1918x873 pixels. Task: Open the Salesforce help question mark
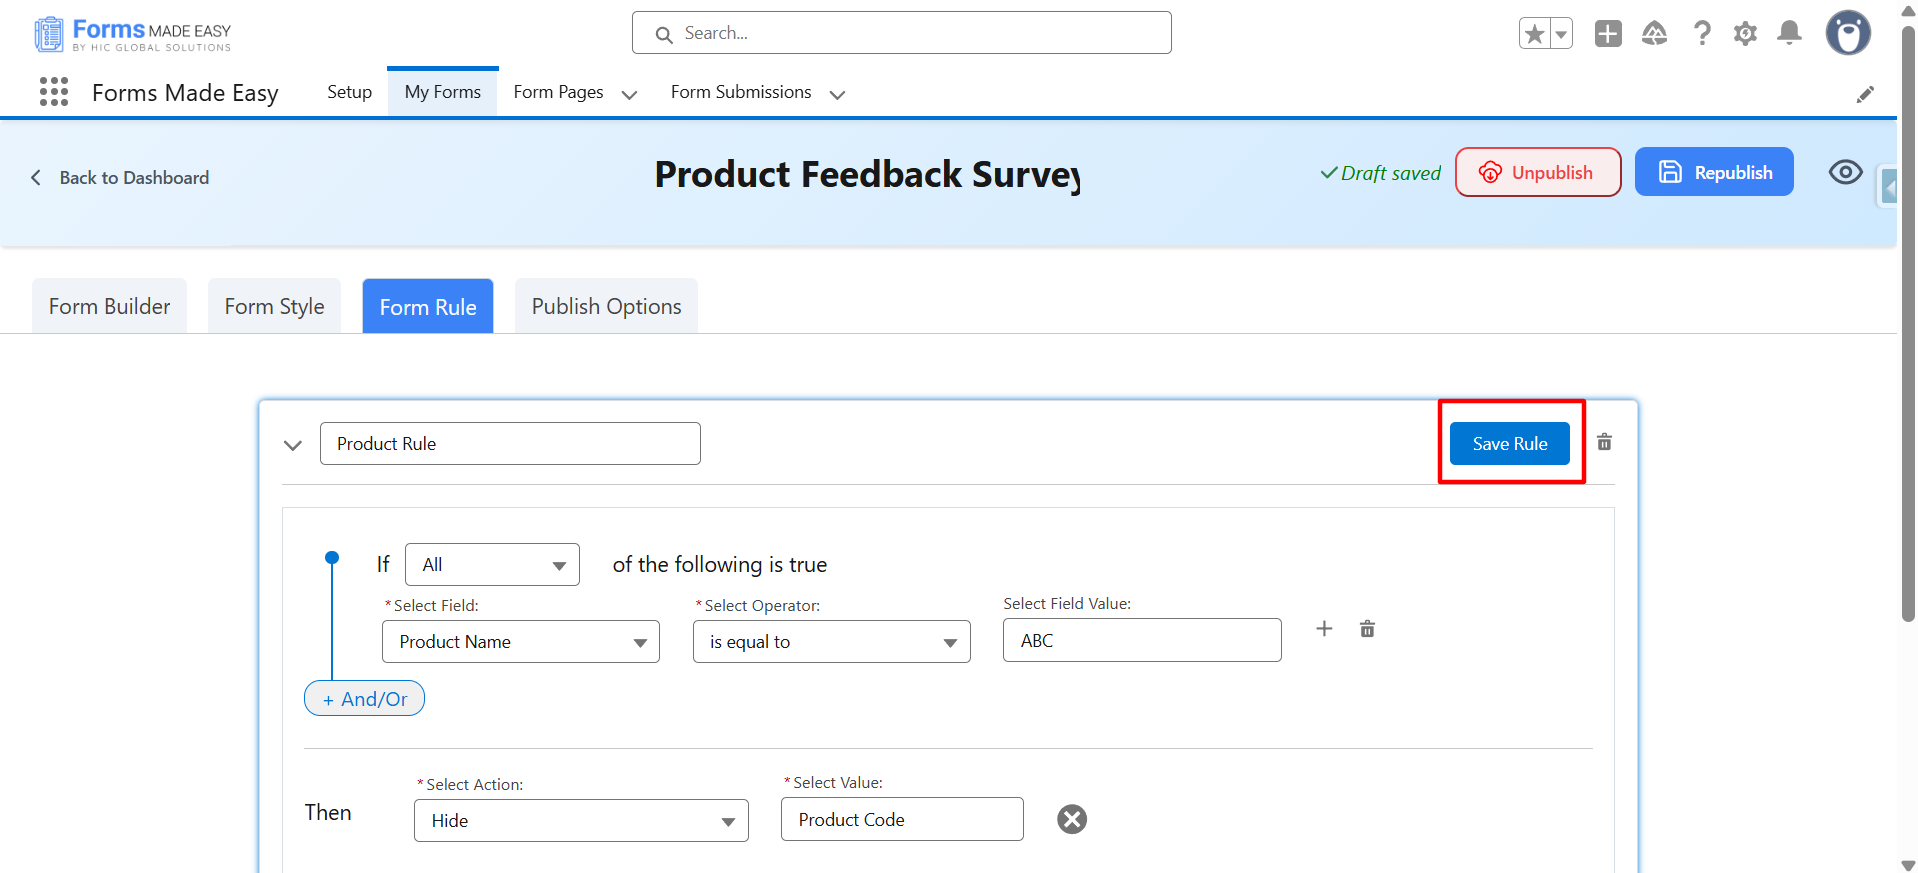(x=1701, y=34)
